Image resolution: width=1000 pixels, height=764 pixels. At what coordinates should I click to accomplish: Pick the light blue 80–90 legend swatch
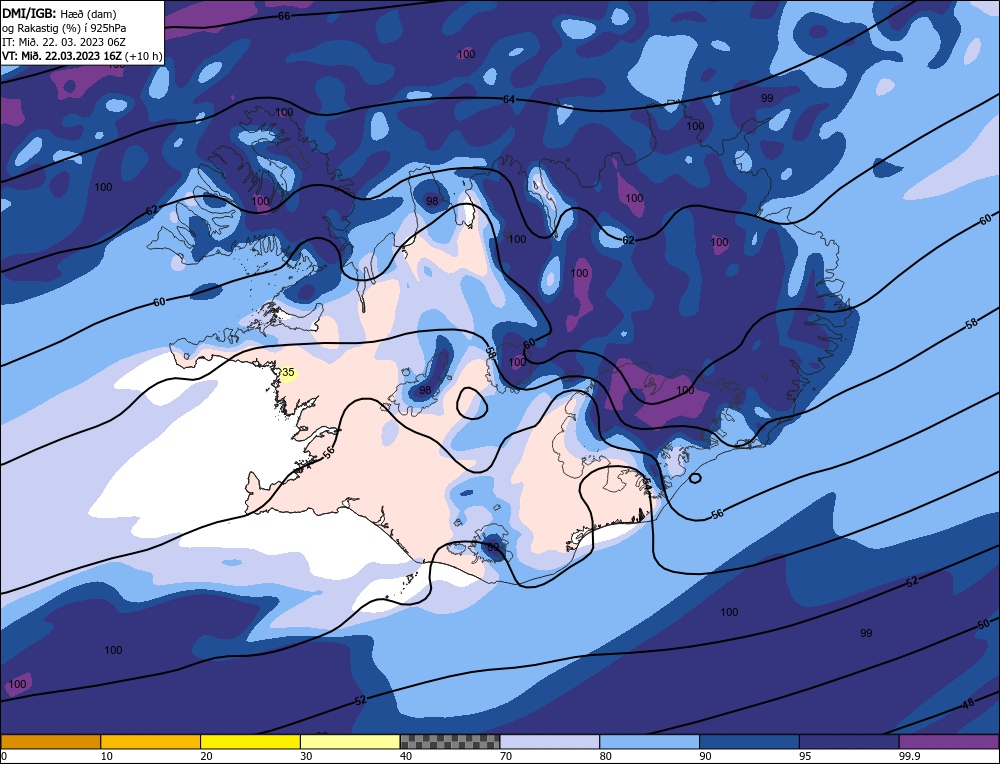649,741
